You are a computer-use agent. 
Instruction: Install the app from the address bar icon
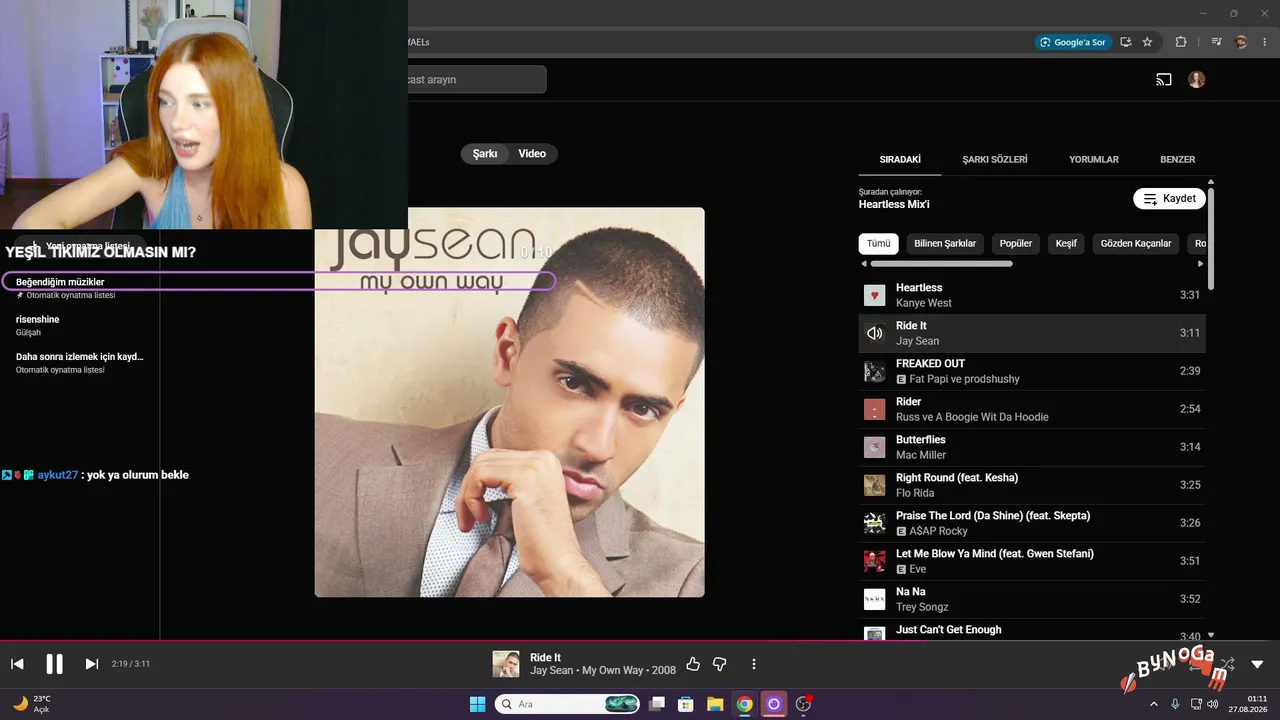coord(1126,42)
